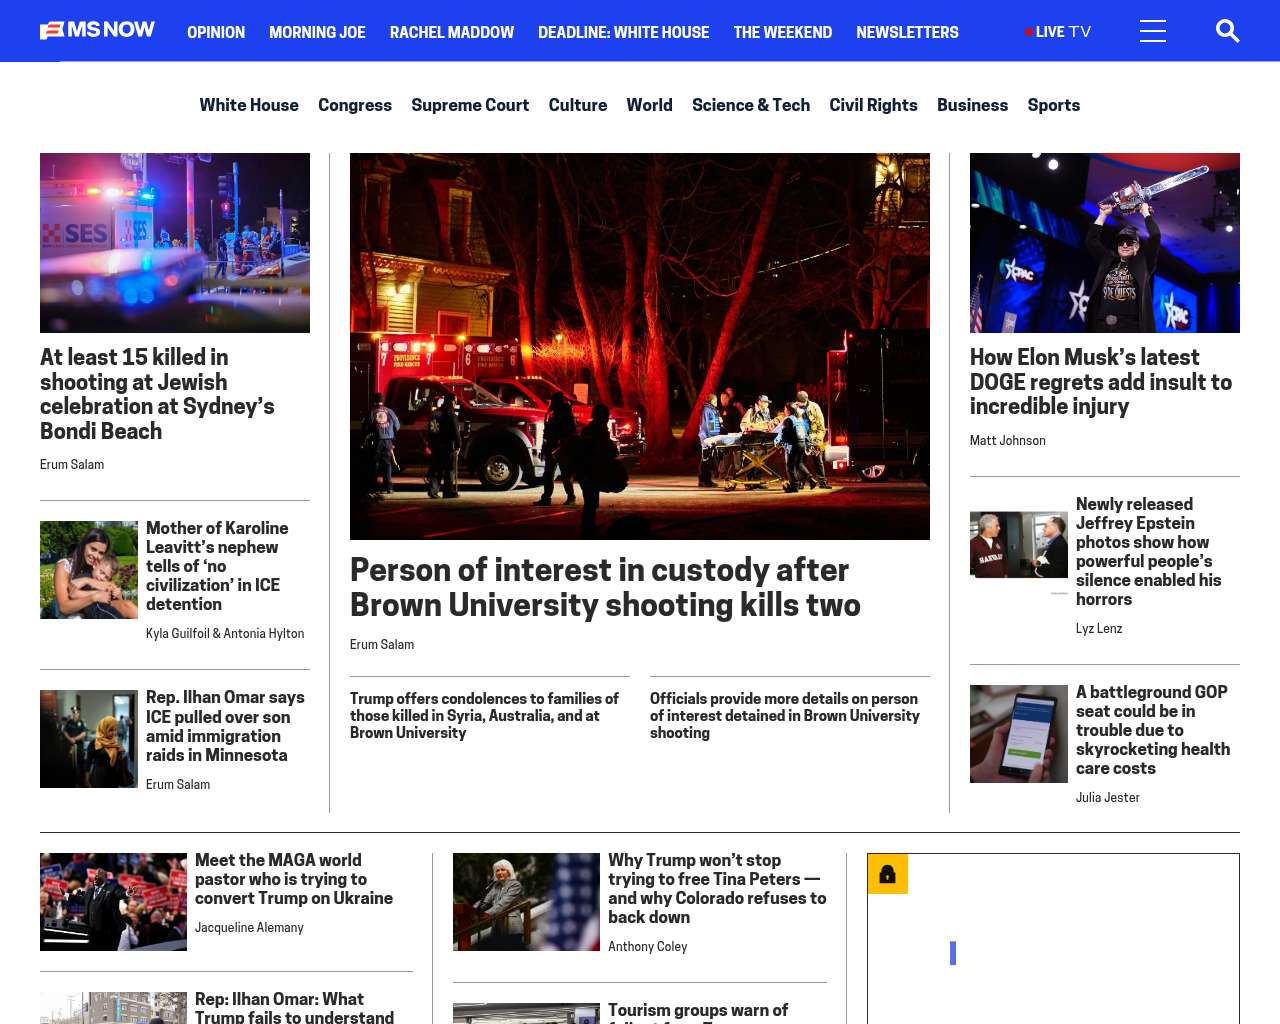Open Trump condolences related story link
This screenshot has height=1024, width=1280.
[484, 715]
